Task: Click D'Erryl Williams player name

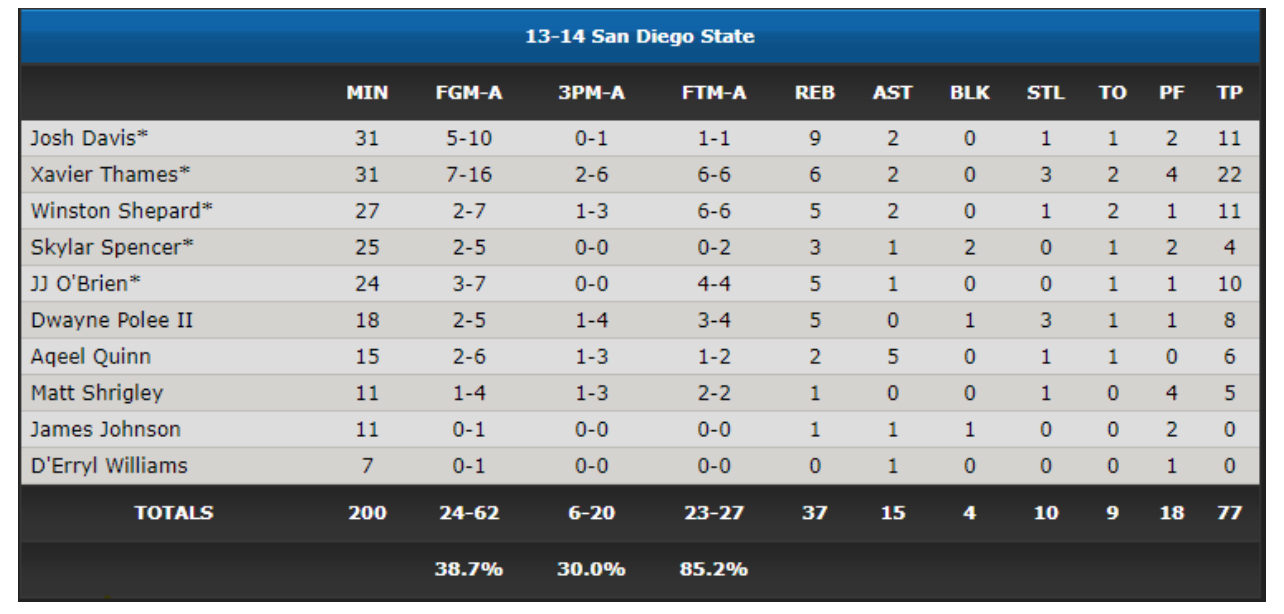Action: (x=109, y=466)
